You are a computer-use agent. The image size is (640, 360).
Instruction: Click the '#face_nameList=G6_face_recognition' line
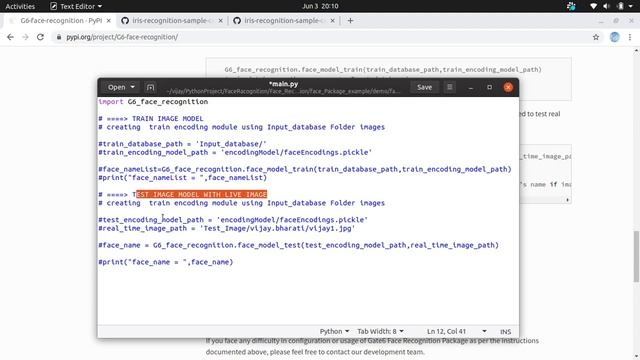(x=305, y=169)
